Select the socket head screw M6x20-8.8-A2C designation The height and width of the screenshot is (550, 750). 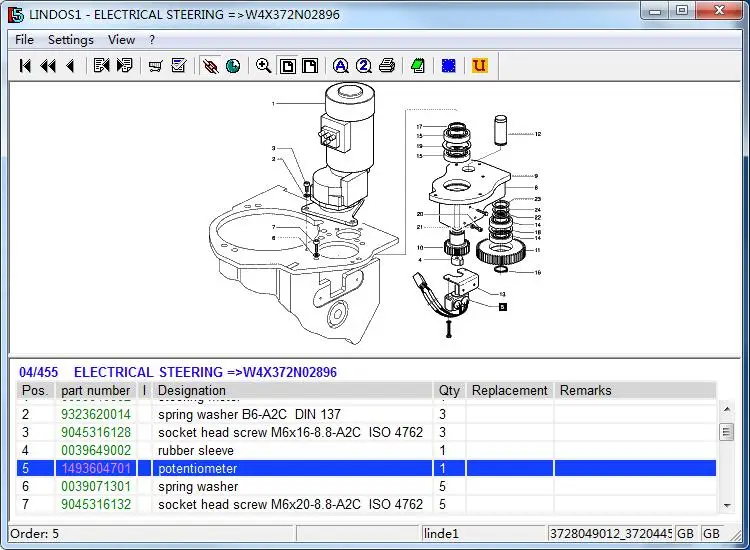point(290,504)
